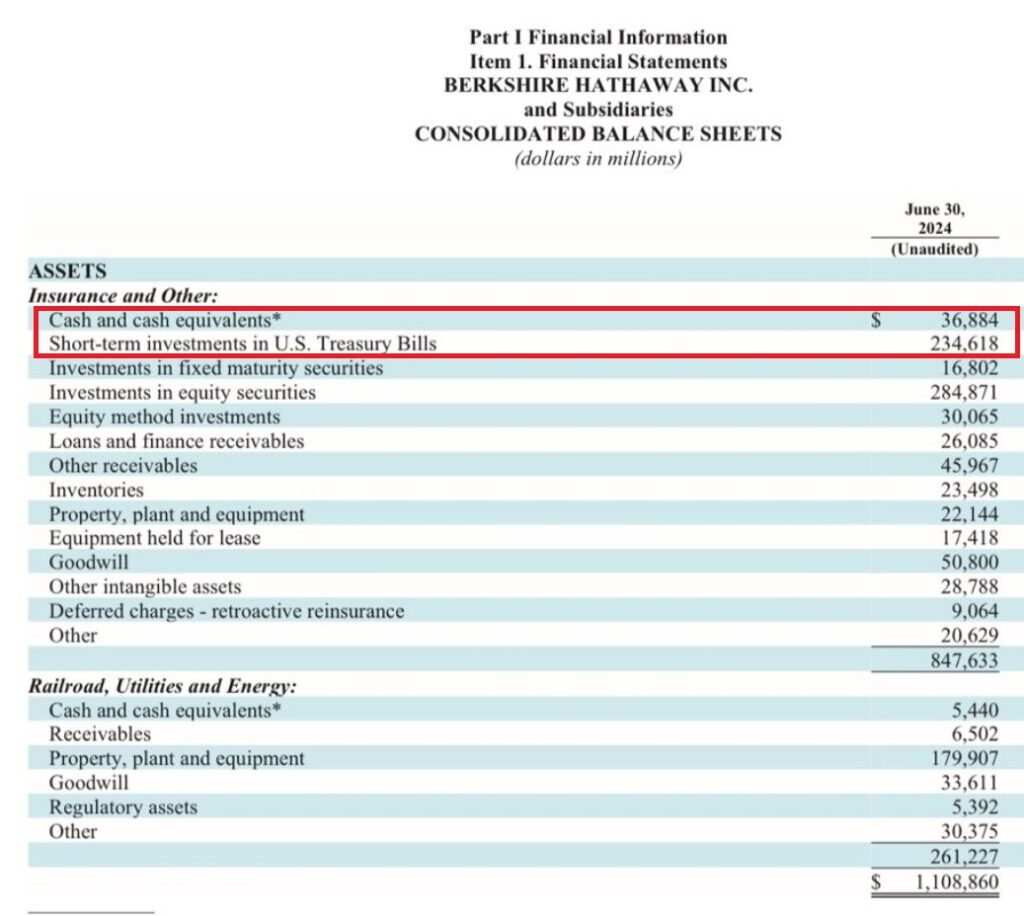The image size is (1024, 916).
Task: Click the 'Receivables' label
Action: pyautogui.click(x=100, y=734)
